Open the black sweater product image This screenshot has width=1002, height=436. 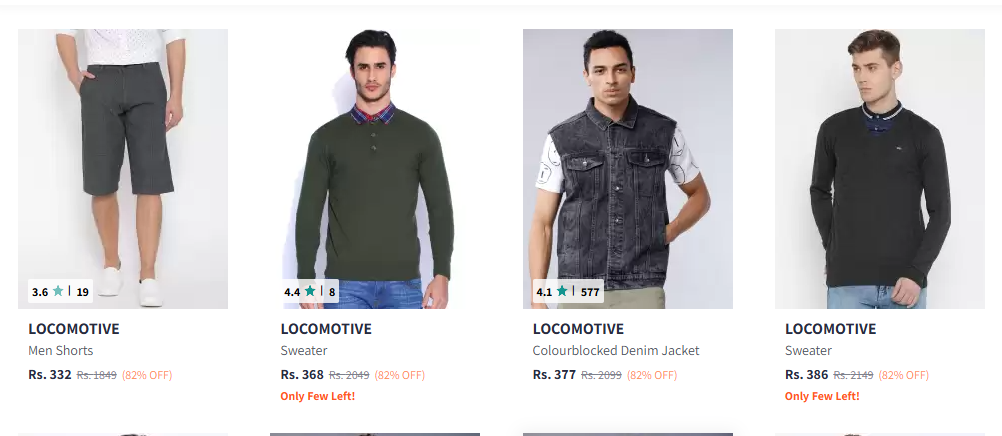click(880, 169)
